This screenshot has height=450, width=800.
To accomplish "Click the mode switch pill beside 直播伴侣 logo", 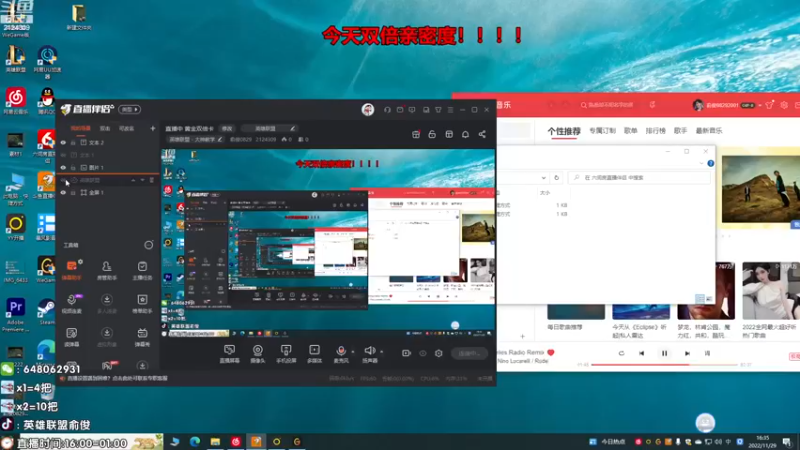I will (130, 109).
